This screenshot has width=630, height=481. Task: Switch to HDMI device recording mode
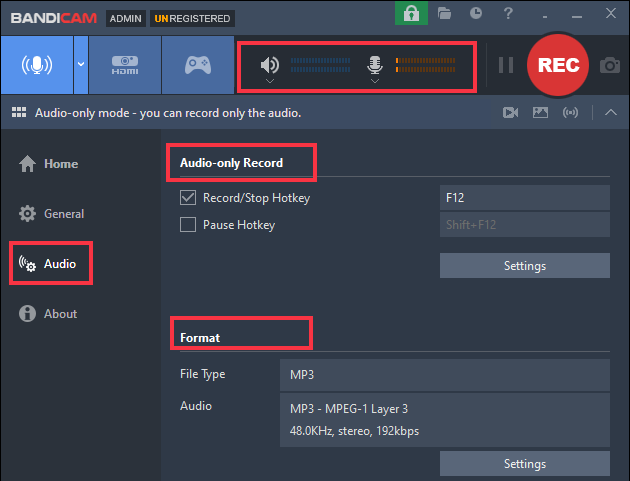124,65
